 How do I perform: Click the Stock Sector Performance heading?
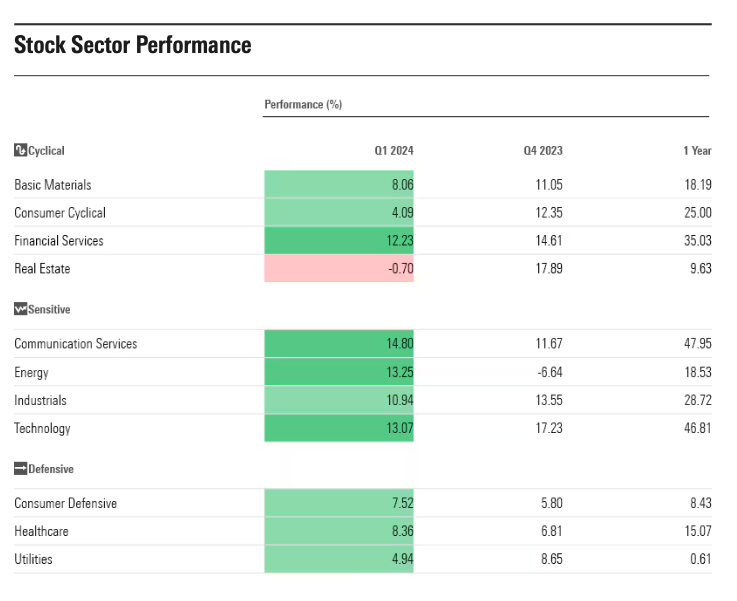[132, 45]
